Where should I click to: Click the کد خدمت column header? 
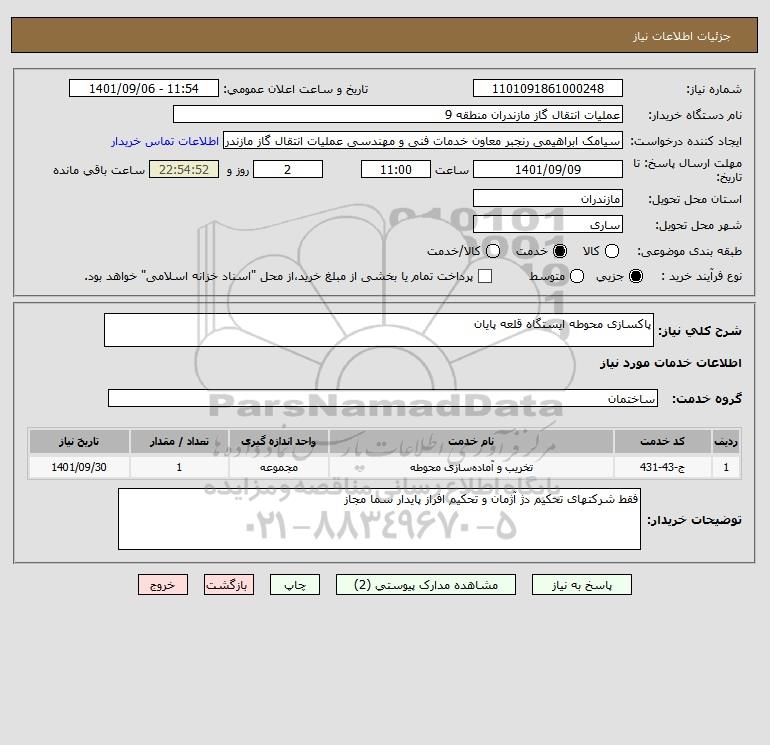pos(662,441)
